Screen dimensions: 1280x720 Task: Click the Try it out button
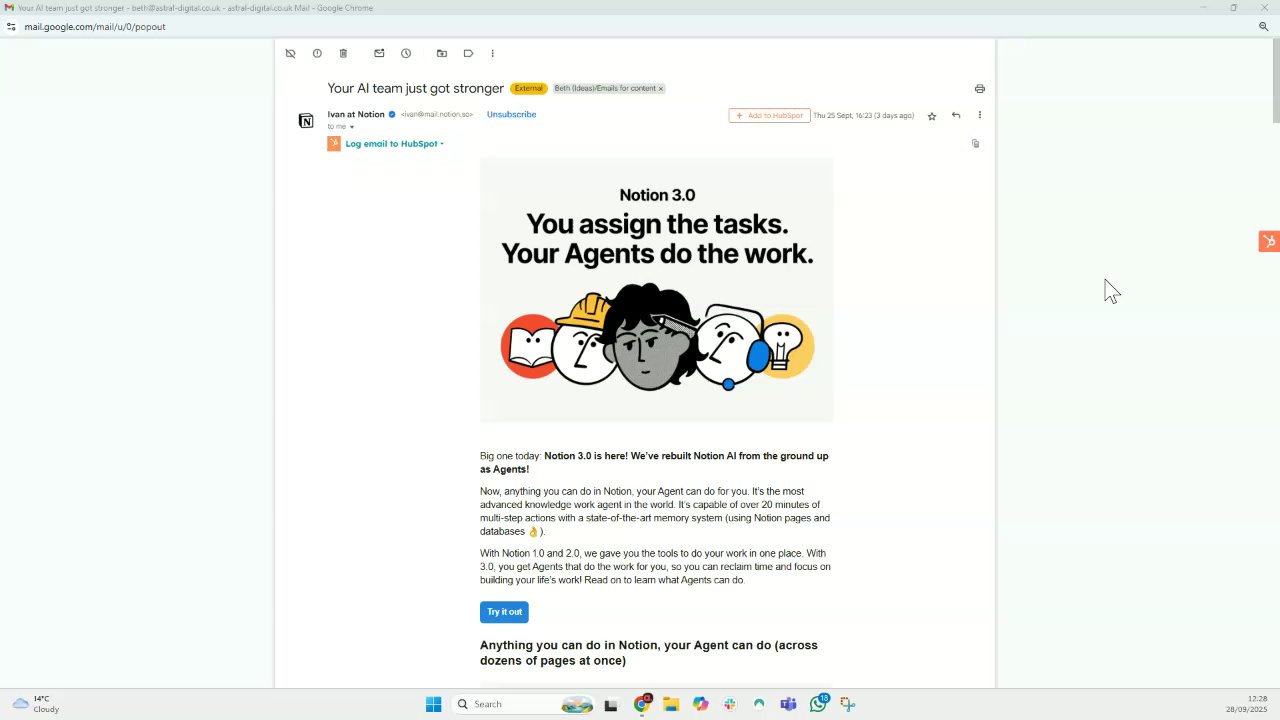(x=504, y=612)
